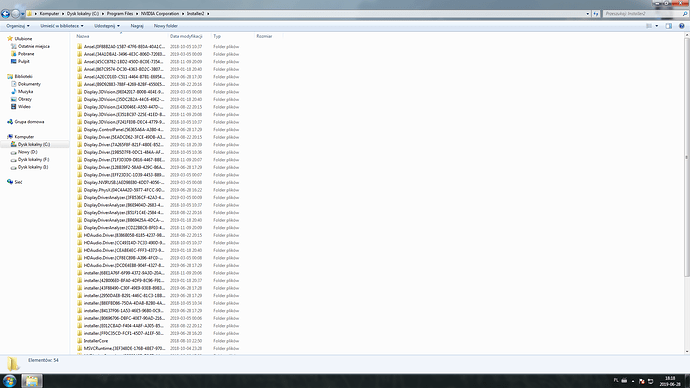Select the InstallerCore folder
The image size is (690, 388).
pyautogui.click(x=95, y=341)
